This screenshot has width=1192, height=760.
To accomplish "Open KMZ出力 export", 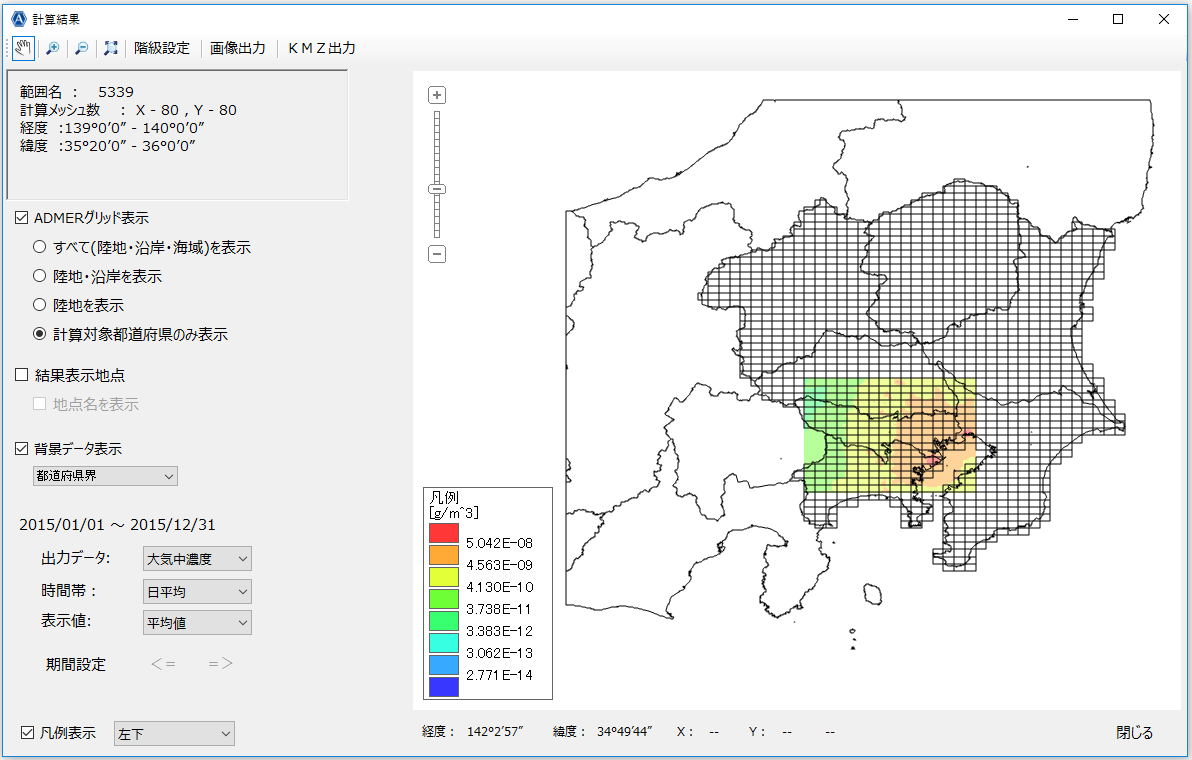I will coord(322,48).
